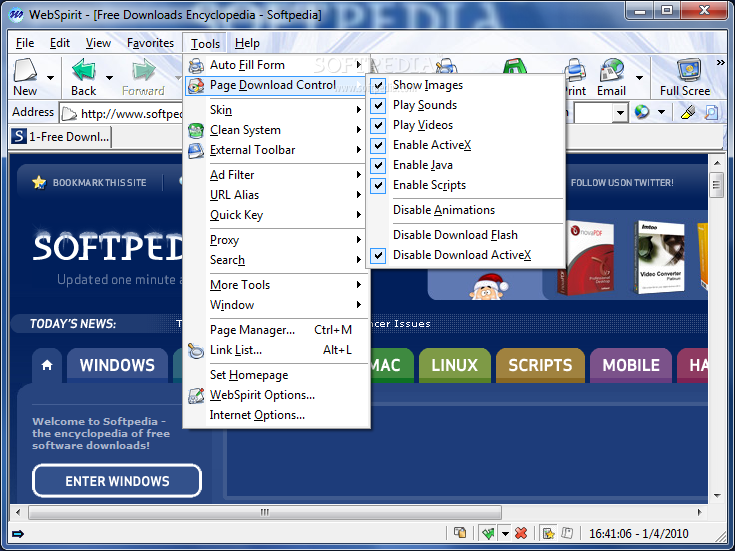Click the ENTER WINDOWS button
The width and height of the screenshot is (735, 551).
pyautogui.click(x=117, y=481)
